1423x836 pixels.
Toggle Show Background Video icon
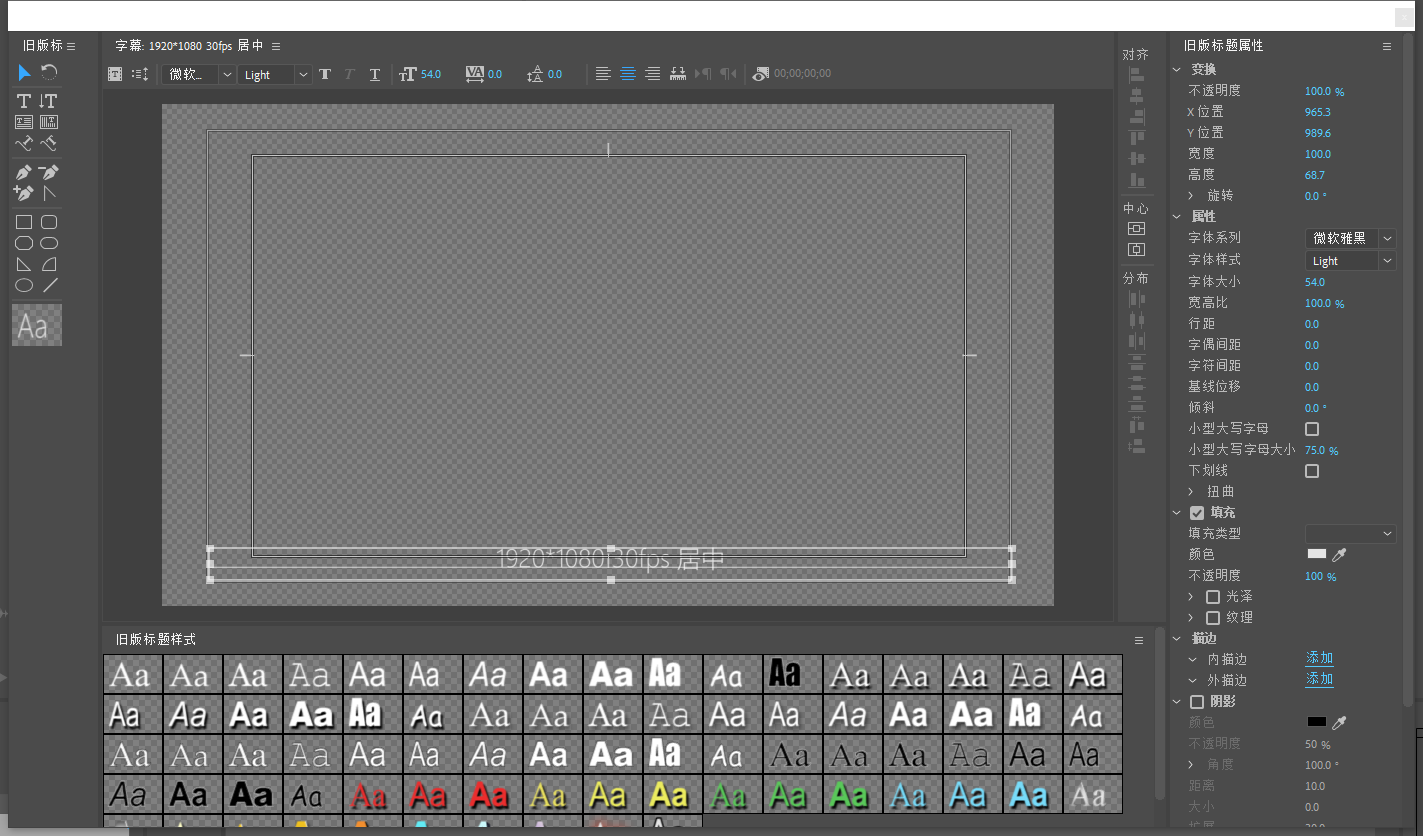pyautogui.click(x=761, y=74)
